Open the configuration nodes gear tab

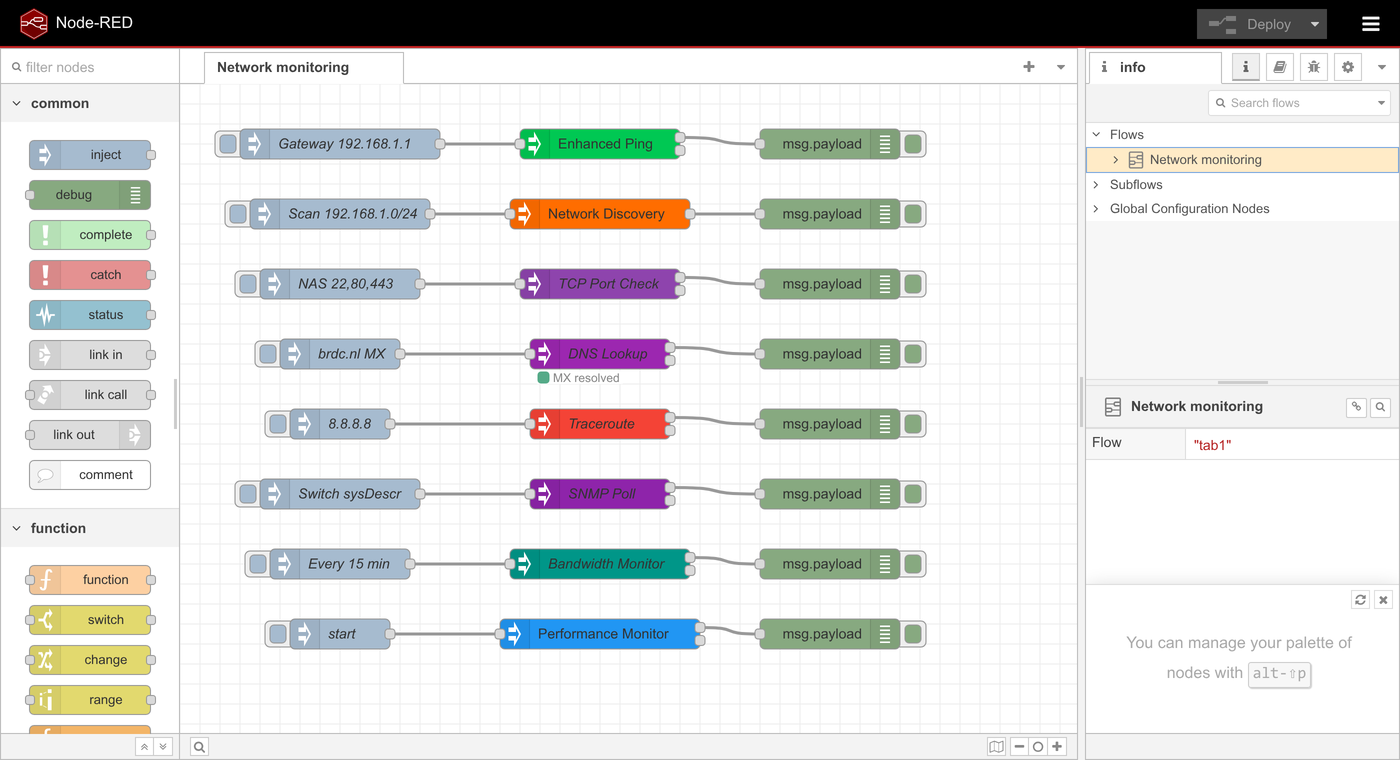tap(1348, 67)
